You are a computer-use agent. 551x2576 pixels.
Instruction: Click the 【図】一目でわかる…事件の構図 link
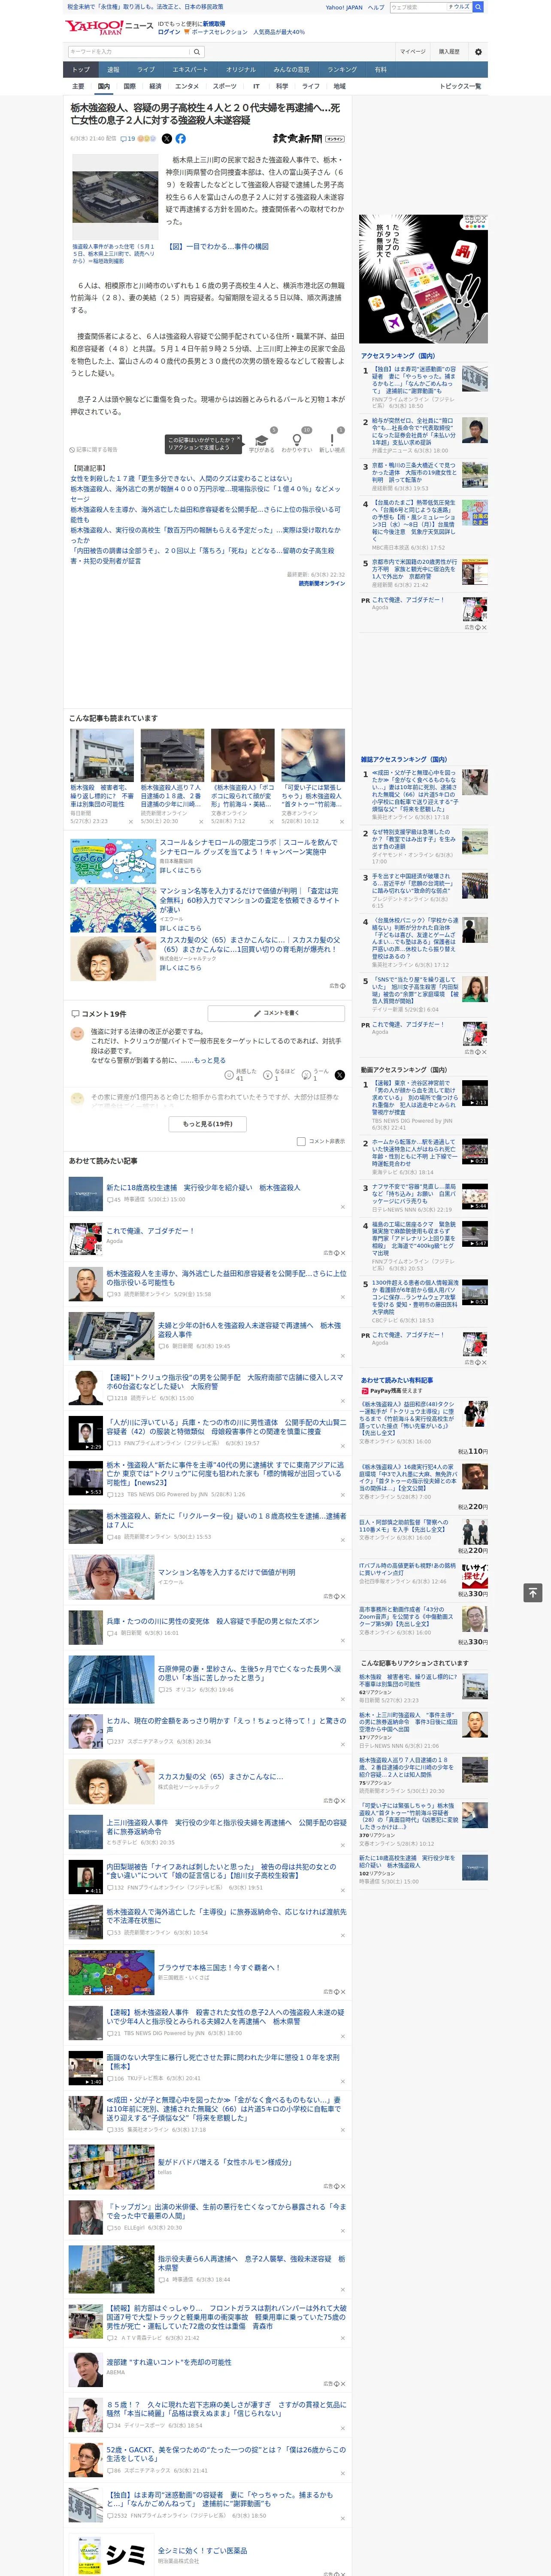[218, 246]
